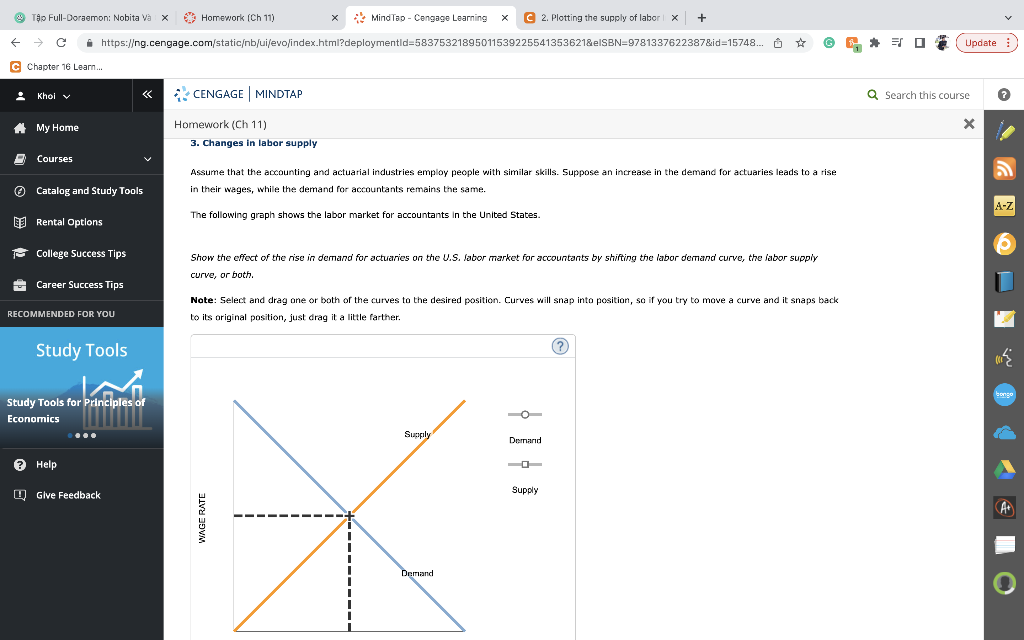The width and height of the screenshot is (1024, 640).
Task: Collapse the navigation panel with the double-chevron
Action: point(145,94)
